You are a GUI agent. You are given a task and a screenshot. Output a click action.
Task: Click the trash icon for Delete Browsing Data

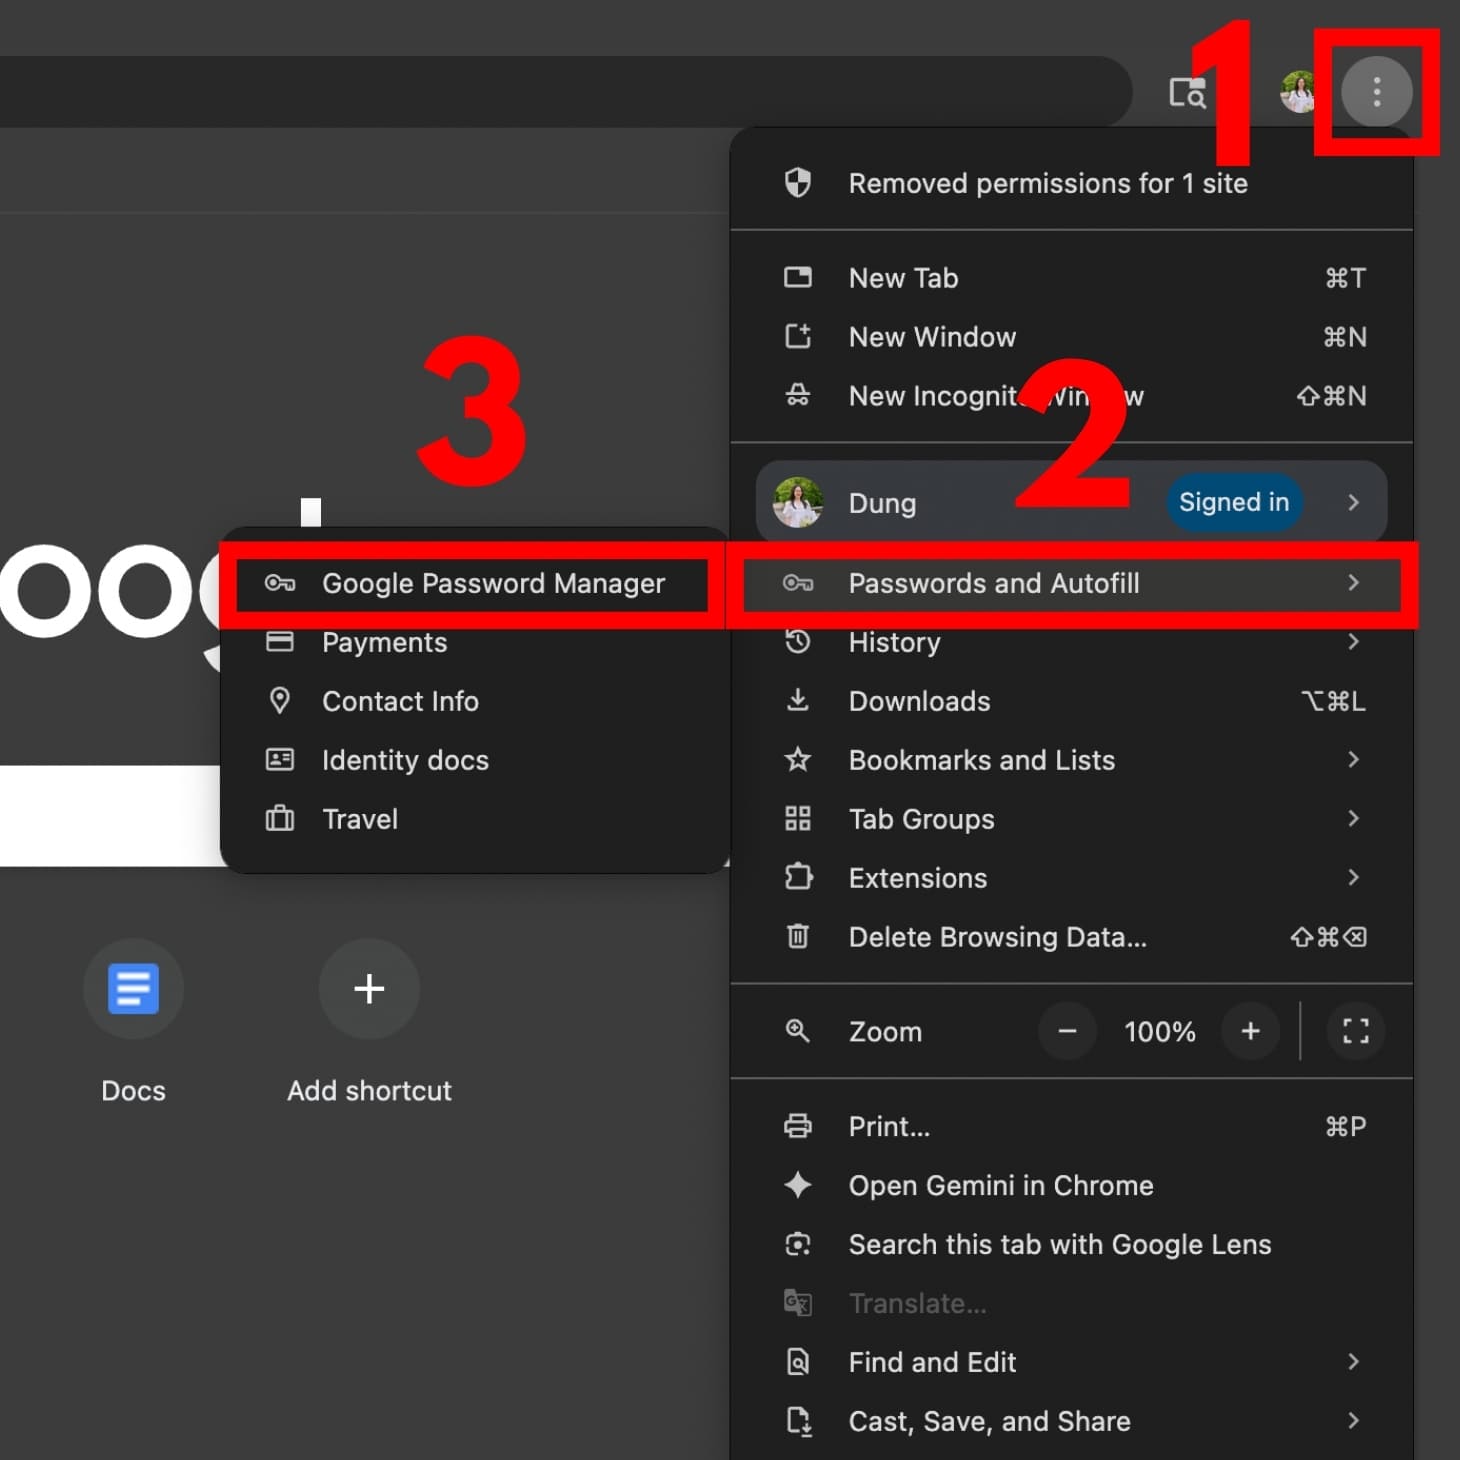[797, 936]
